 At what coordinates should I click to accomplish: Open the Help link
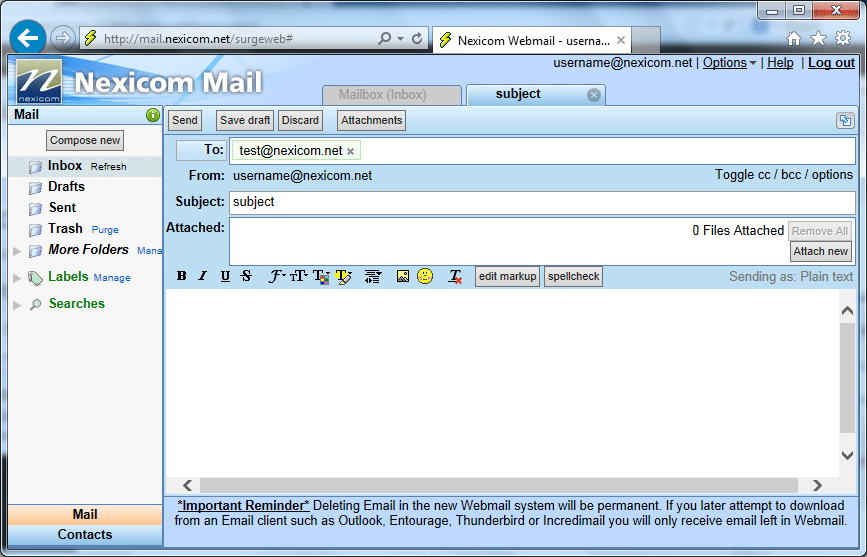coord(780,63)
